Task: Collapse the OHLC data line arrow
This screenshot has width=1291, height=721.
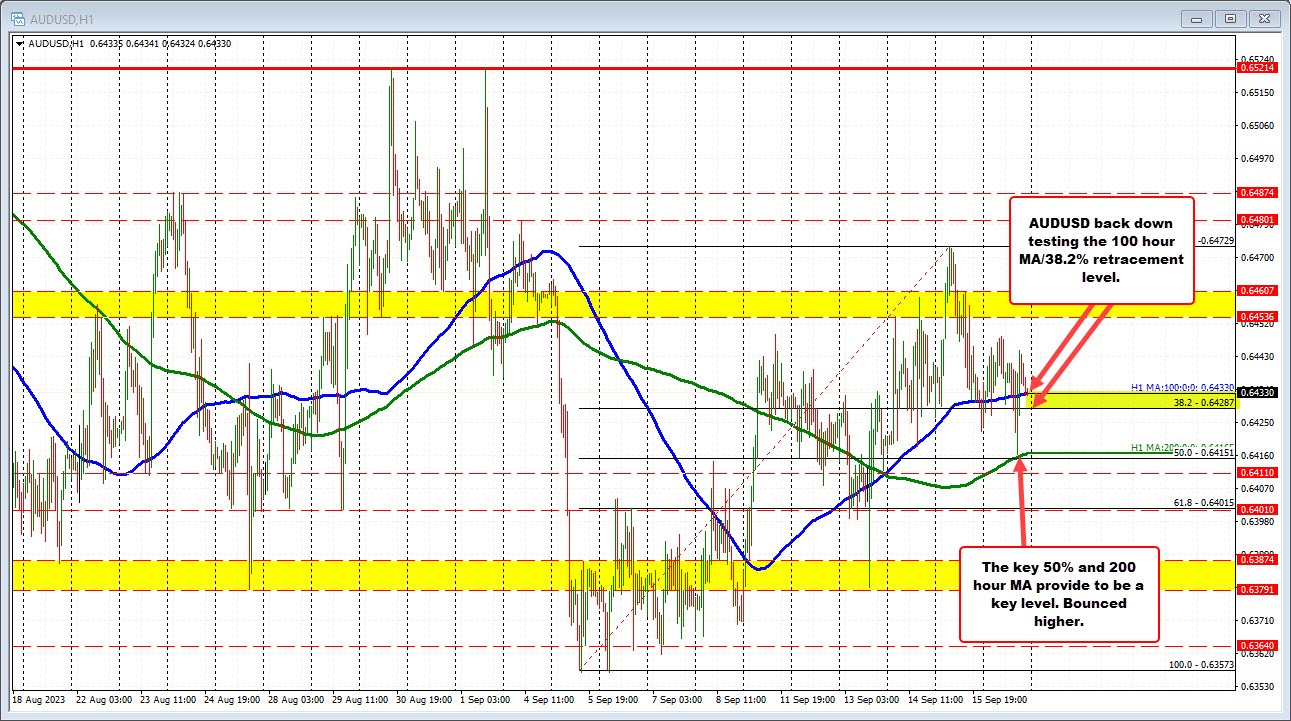Action: click(19, 44)
